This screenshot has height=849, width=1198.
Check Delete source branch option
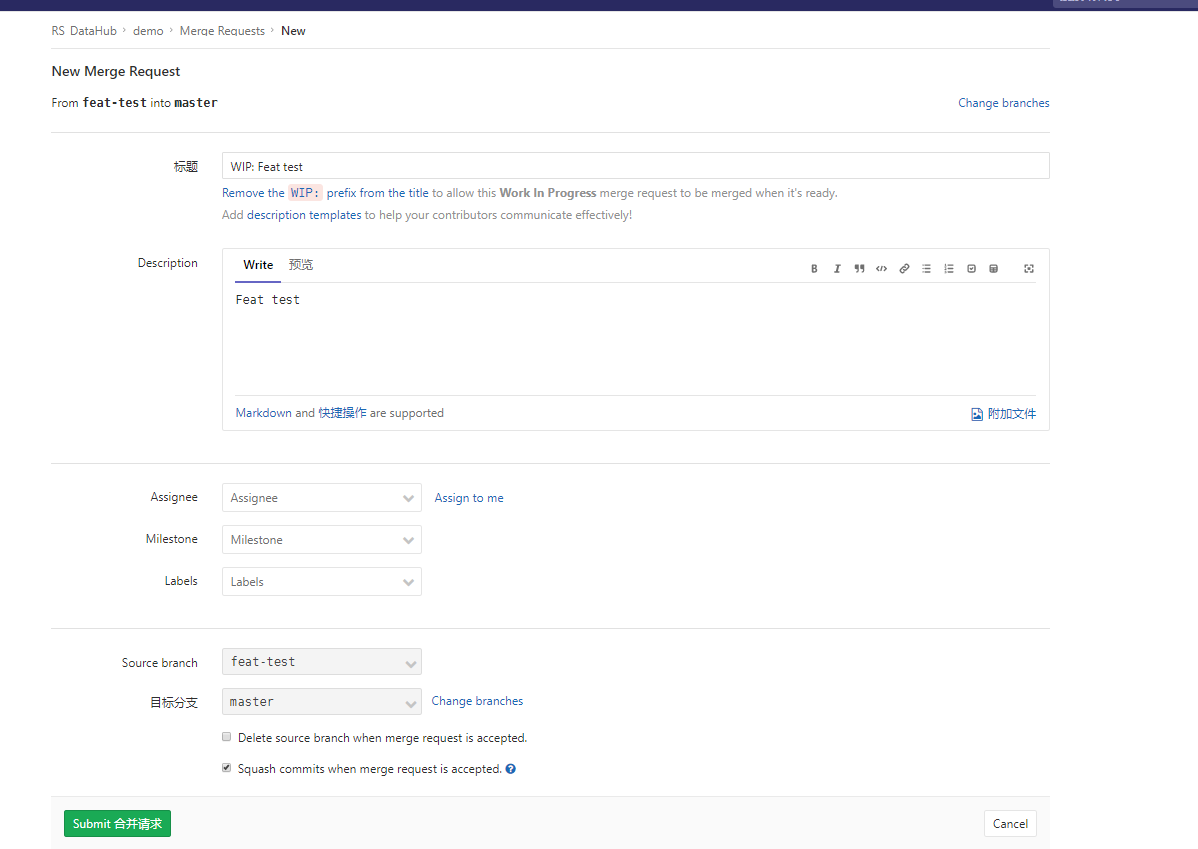click(226, 737)
